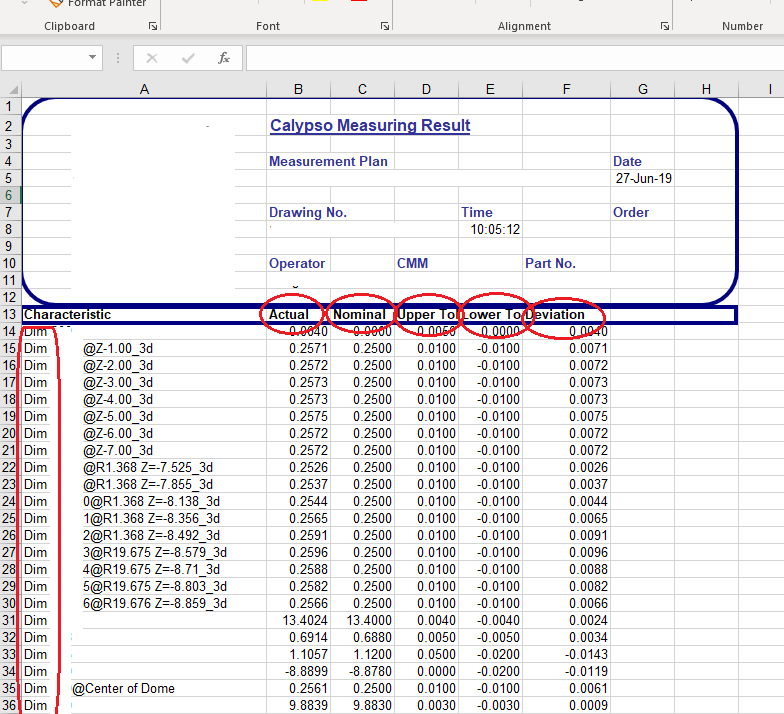Click the Lower Tol header cell
This screenshot has width=784, height=714.
[490, 314]
